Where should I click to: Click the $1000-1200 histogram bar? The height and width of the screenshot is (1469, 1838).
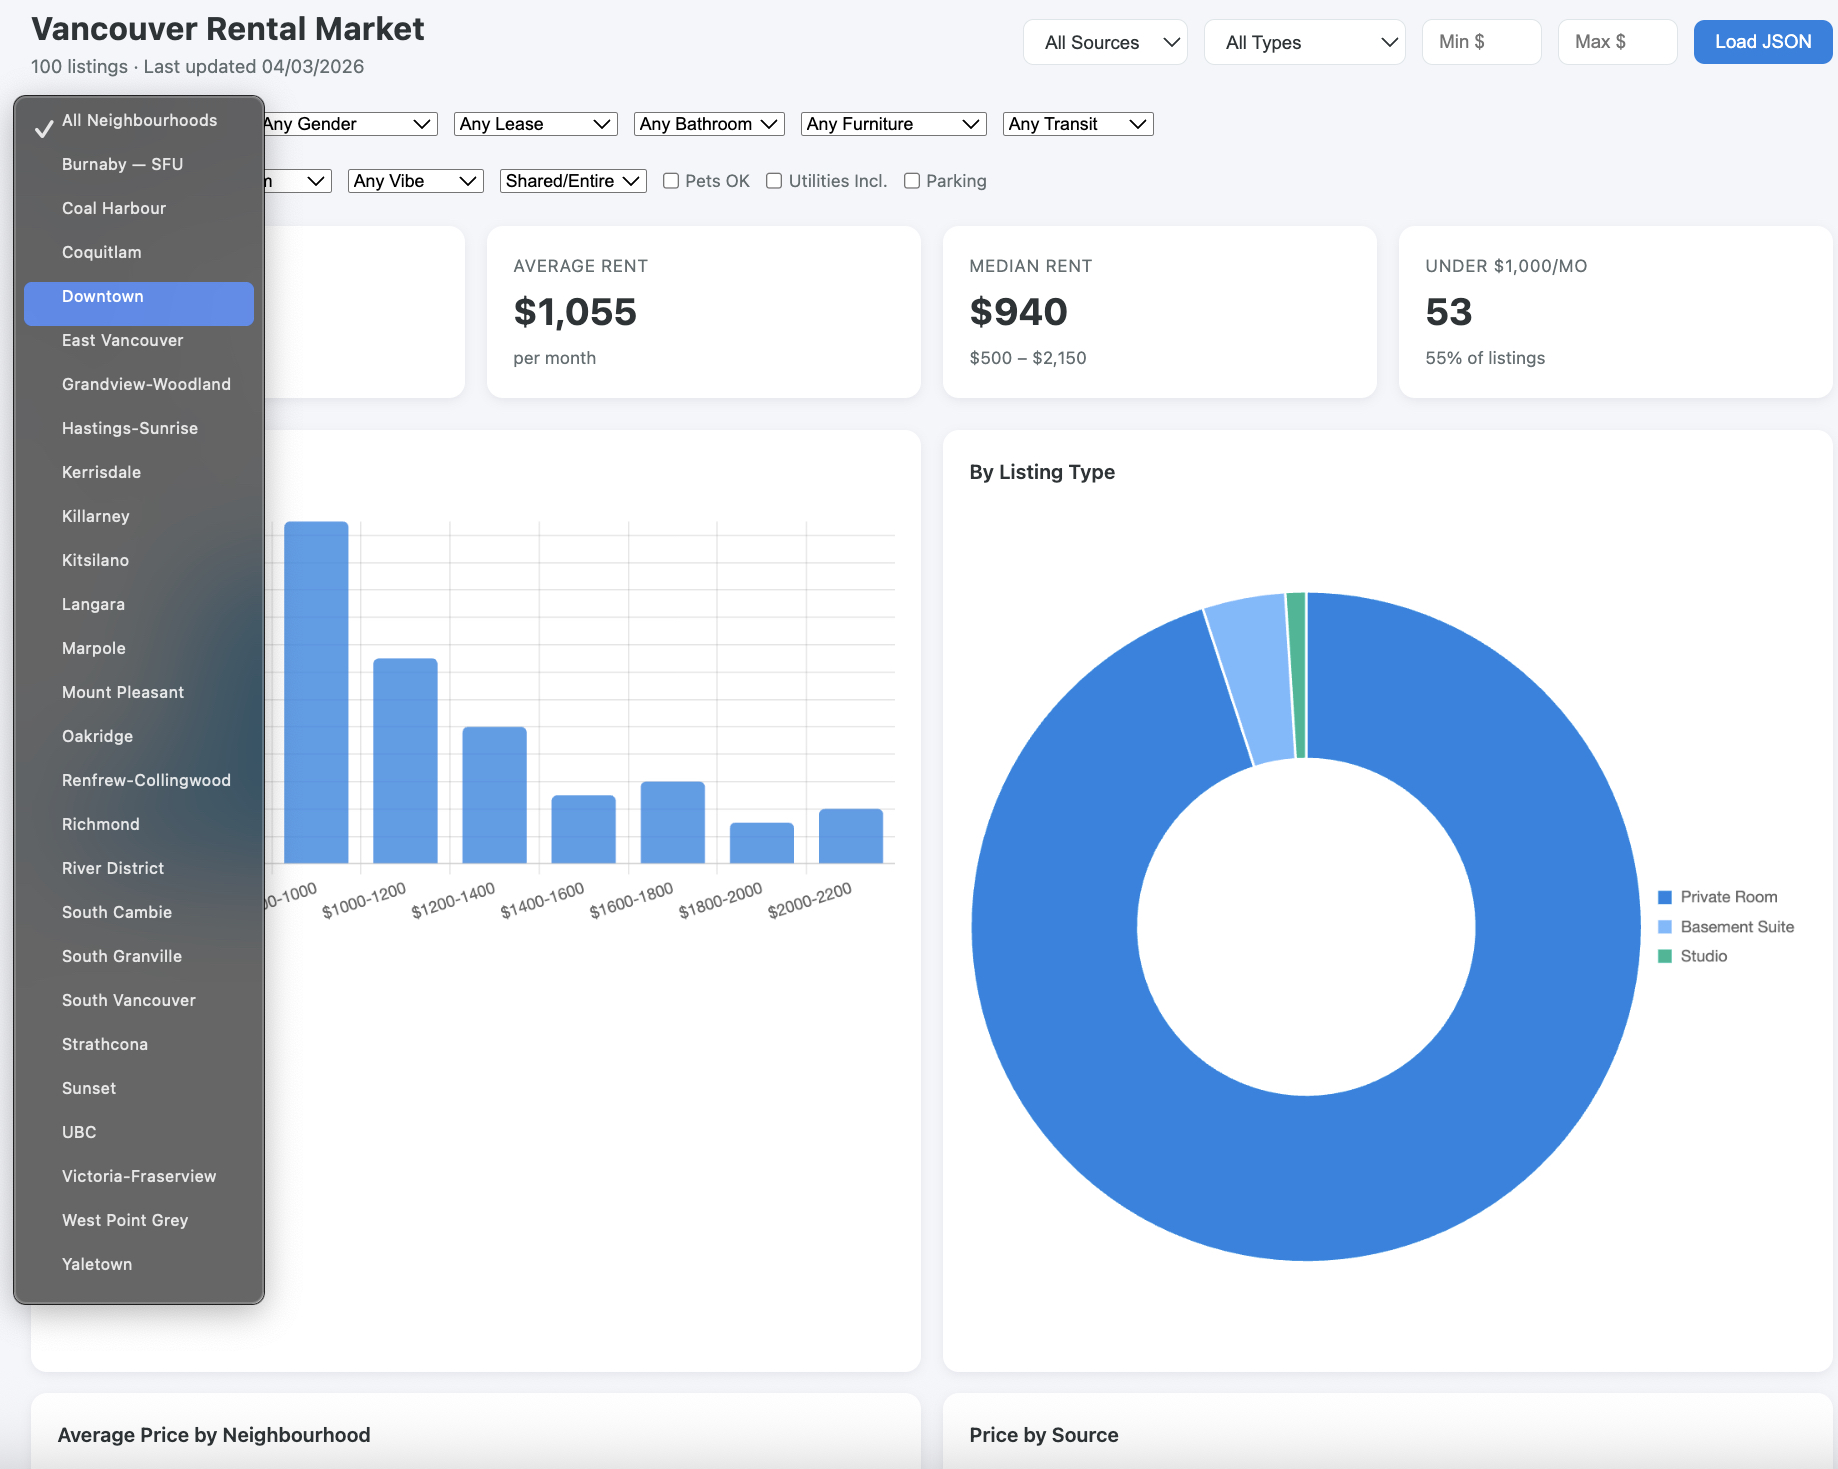click(x=405, y=760)
